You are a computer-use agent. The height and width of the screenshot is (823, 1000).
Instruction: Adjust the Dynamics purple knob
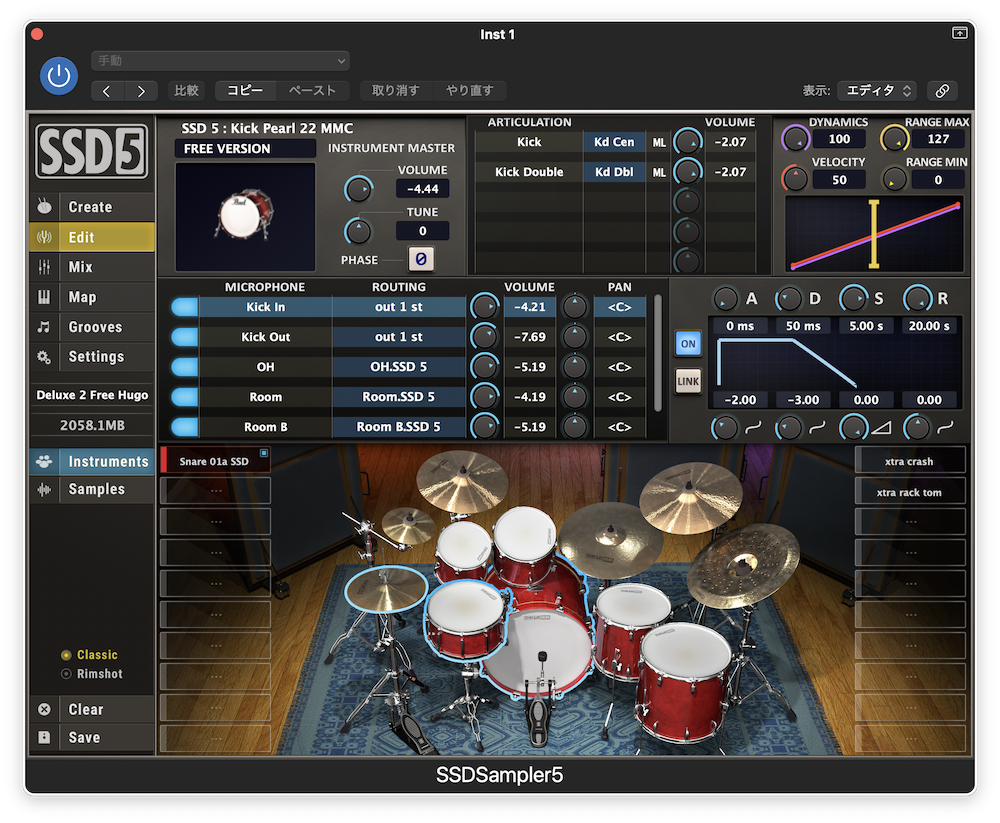coord(796,138)
